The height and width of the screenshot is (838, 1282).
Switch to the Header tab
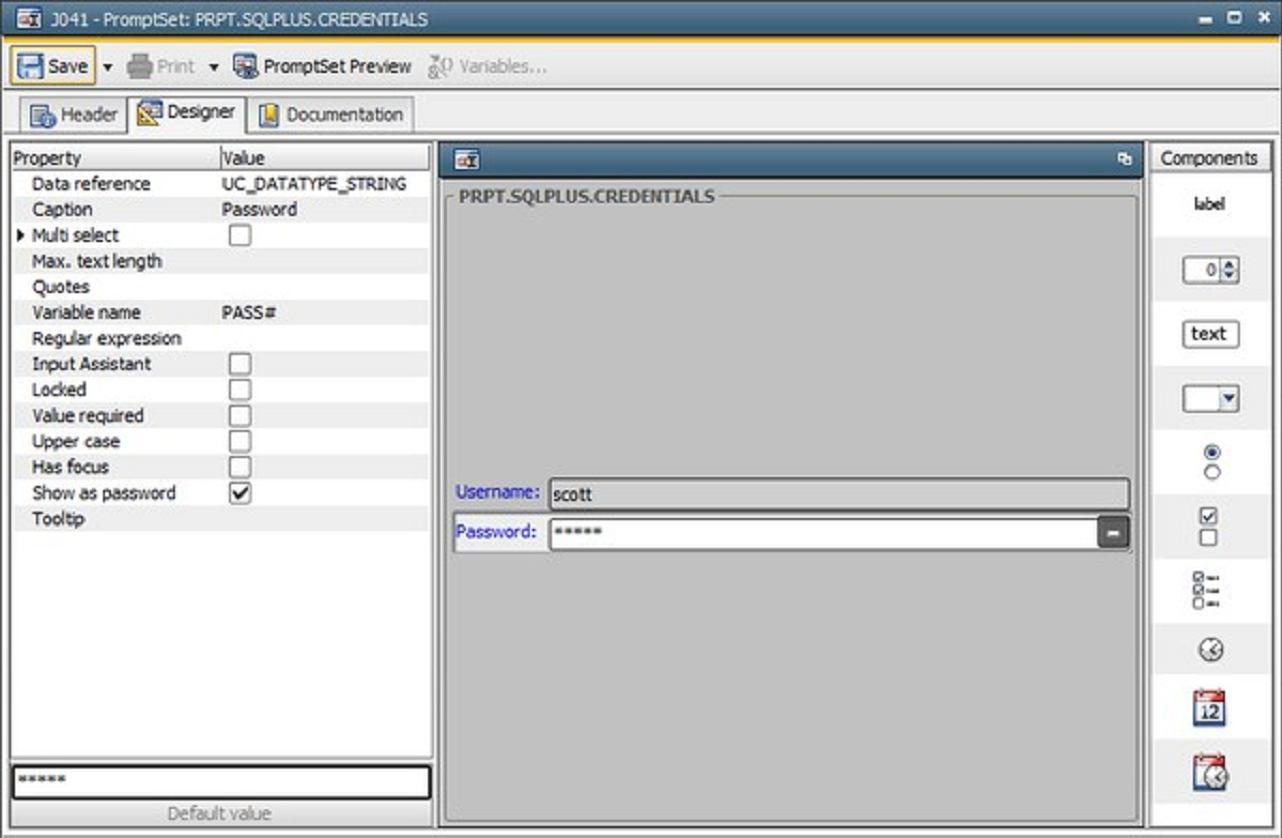(x=74, y=114)
